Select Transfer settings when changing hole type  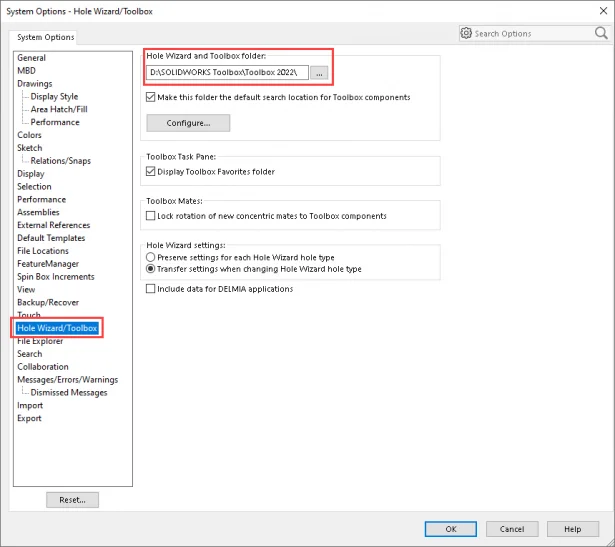pyautogui.click(x=151, y=269)
